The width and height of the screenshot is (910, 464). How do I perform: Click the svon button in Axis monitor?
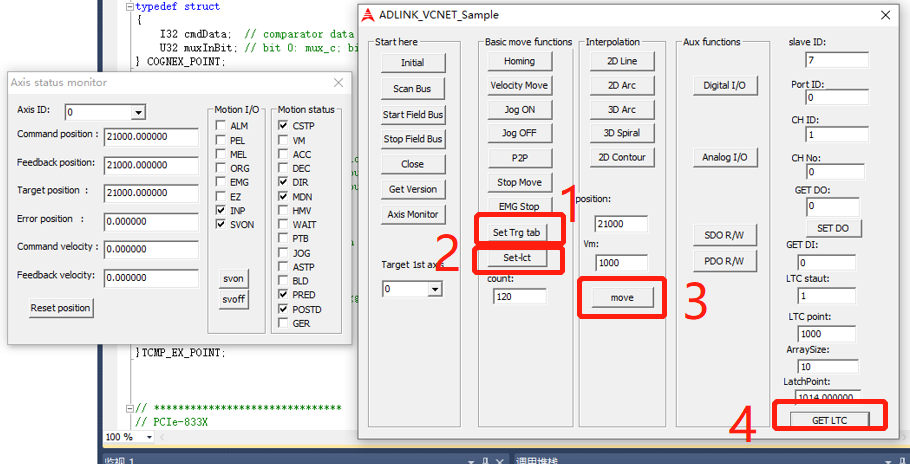pyautogui.click(x=233, y=278)
